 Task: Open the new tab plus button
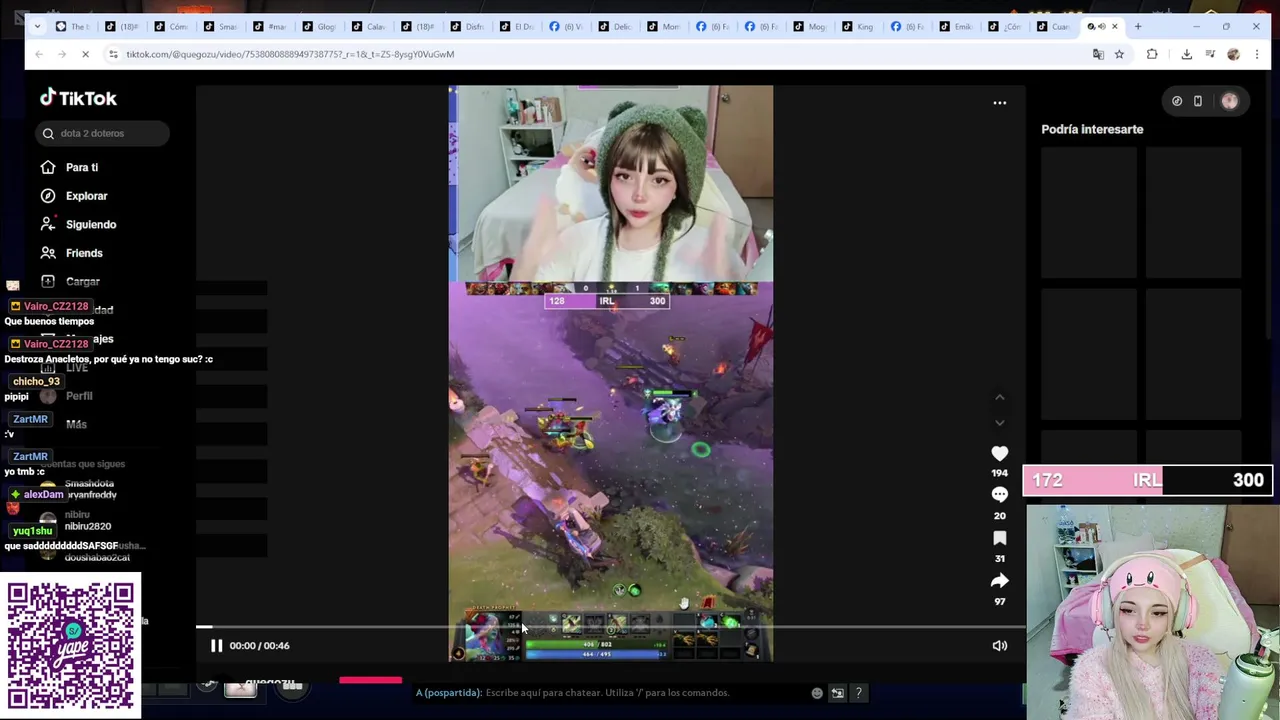click(1137, 26)
